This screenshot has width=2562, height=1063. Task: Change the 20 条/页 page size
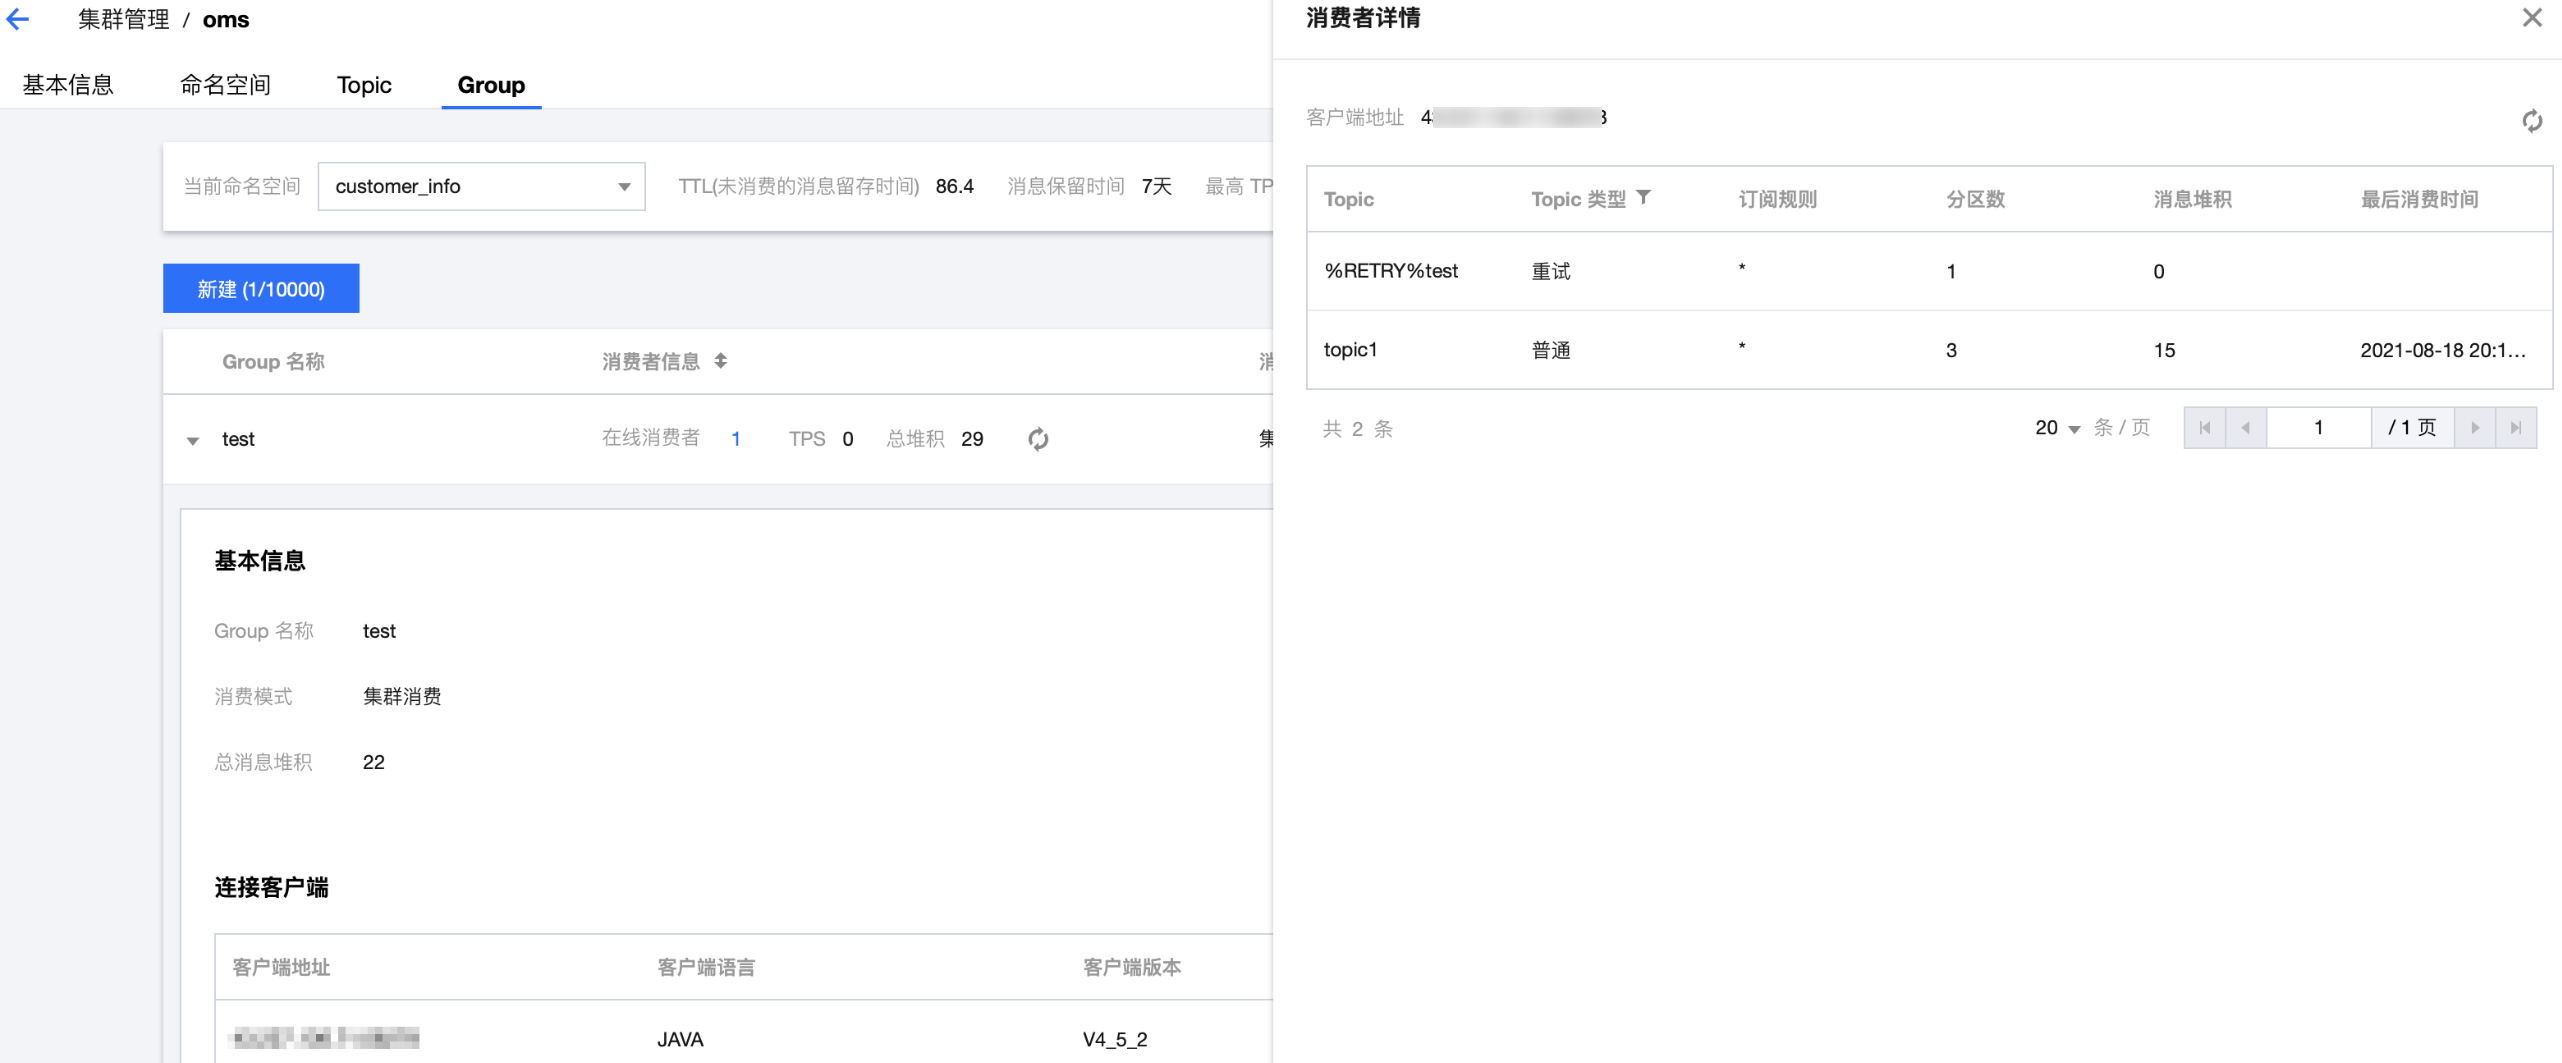[x=2057, y=428]
